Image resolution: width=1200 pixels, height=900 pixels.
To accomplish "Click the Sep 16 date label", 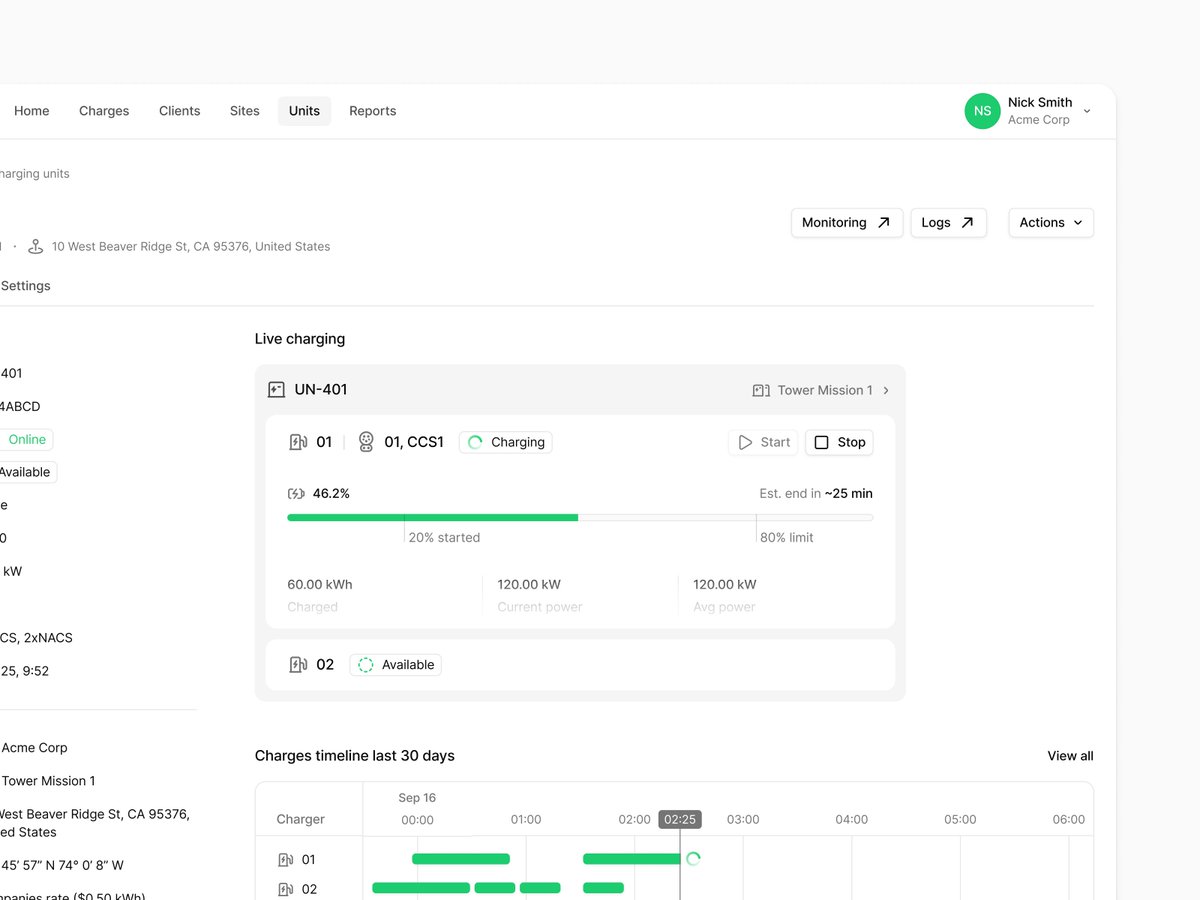I will pyautogui.click(x=417, y=798).
